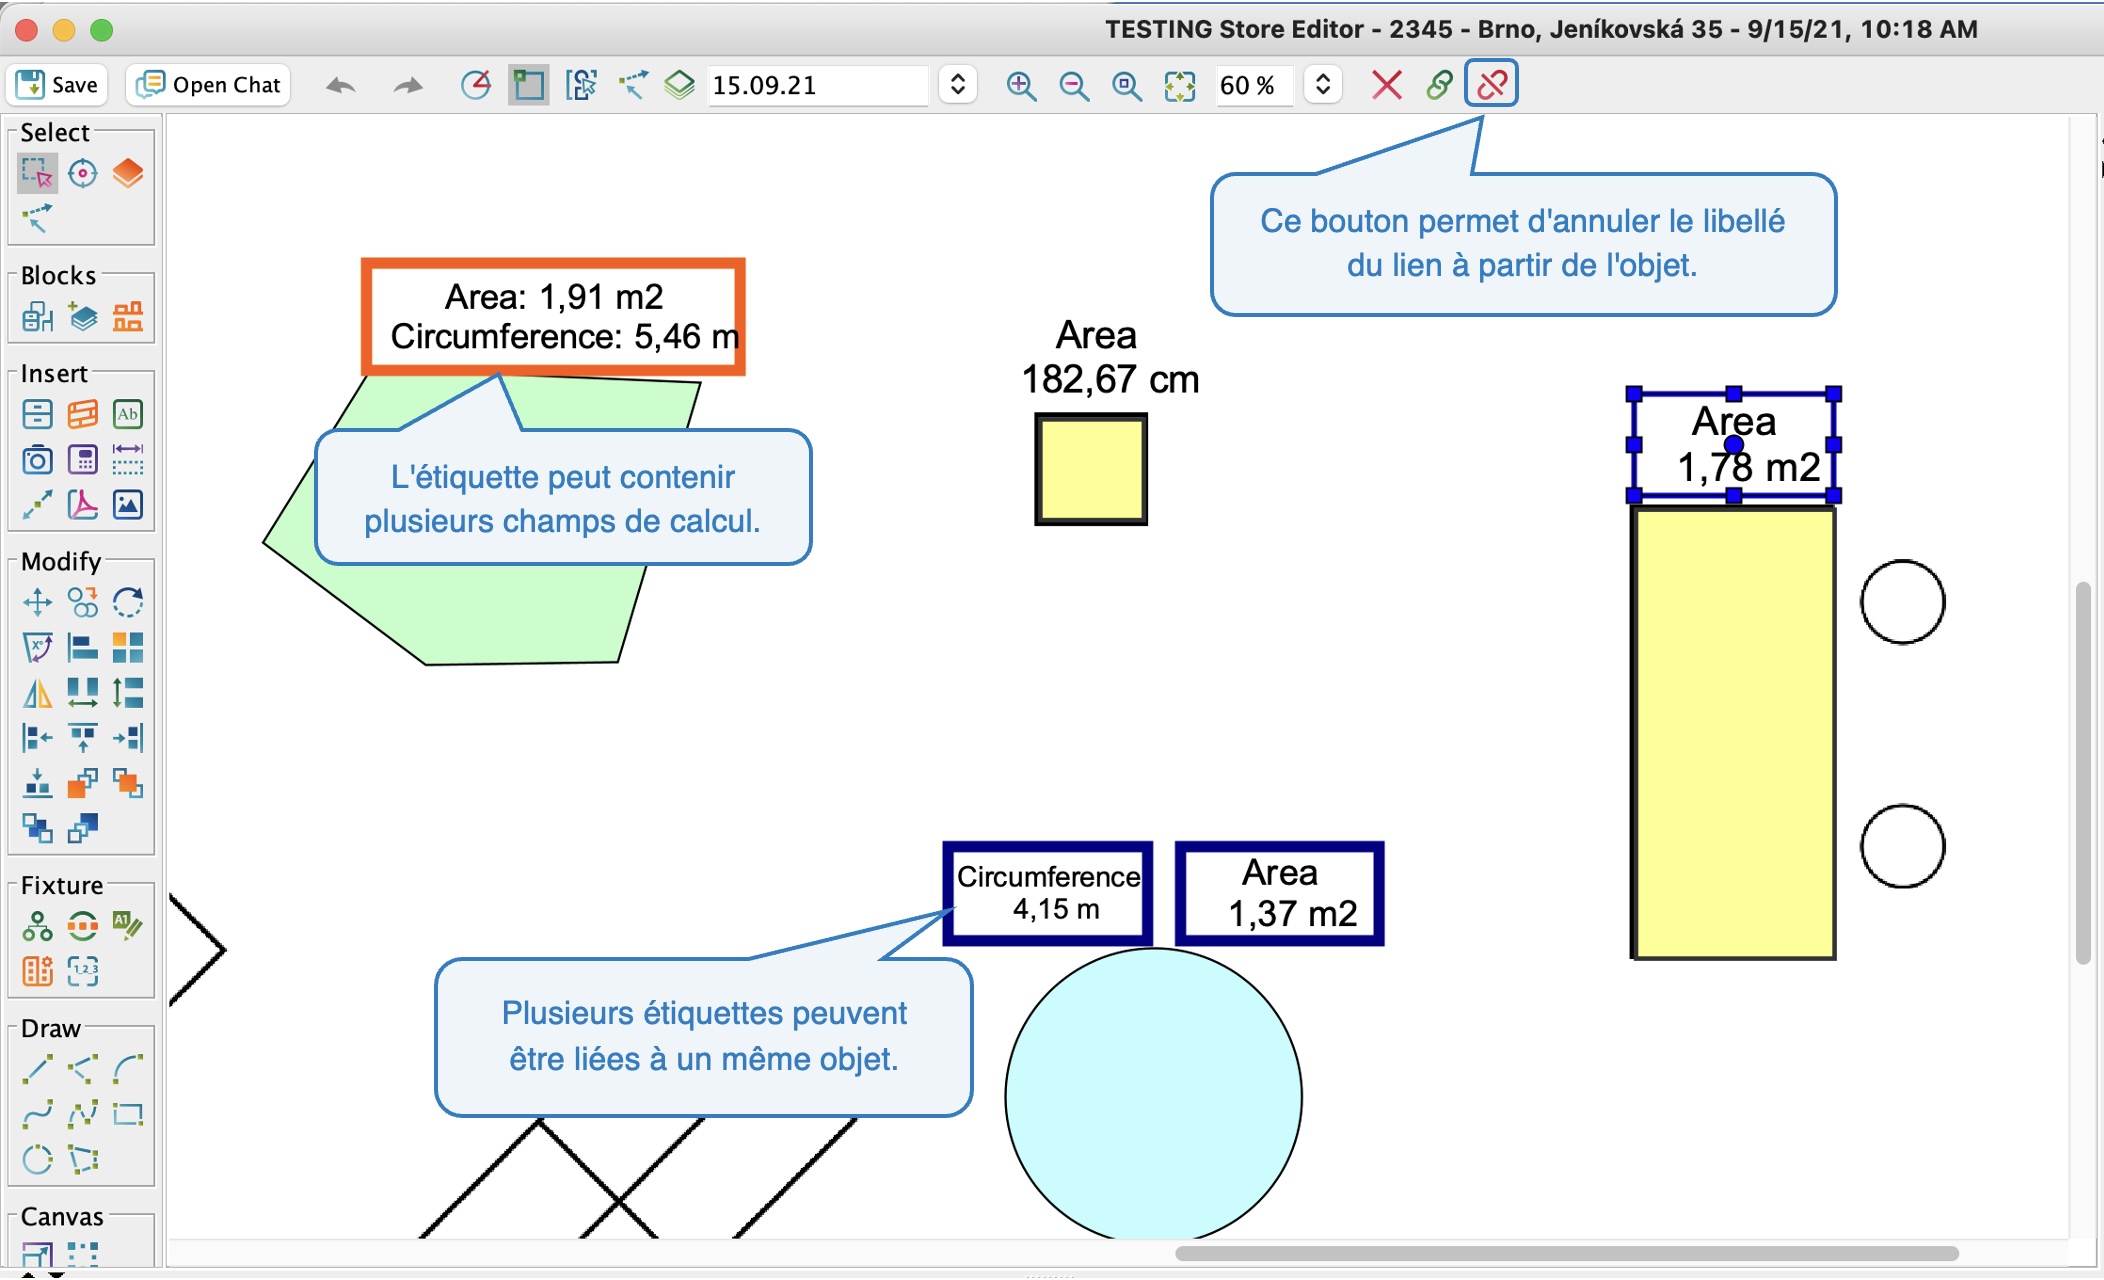This screenshot has height=1280, width=2104.
Task: Click the undo arrow
Action: point(341,85)
